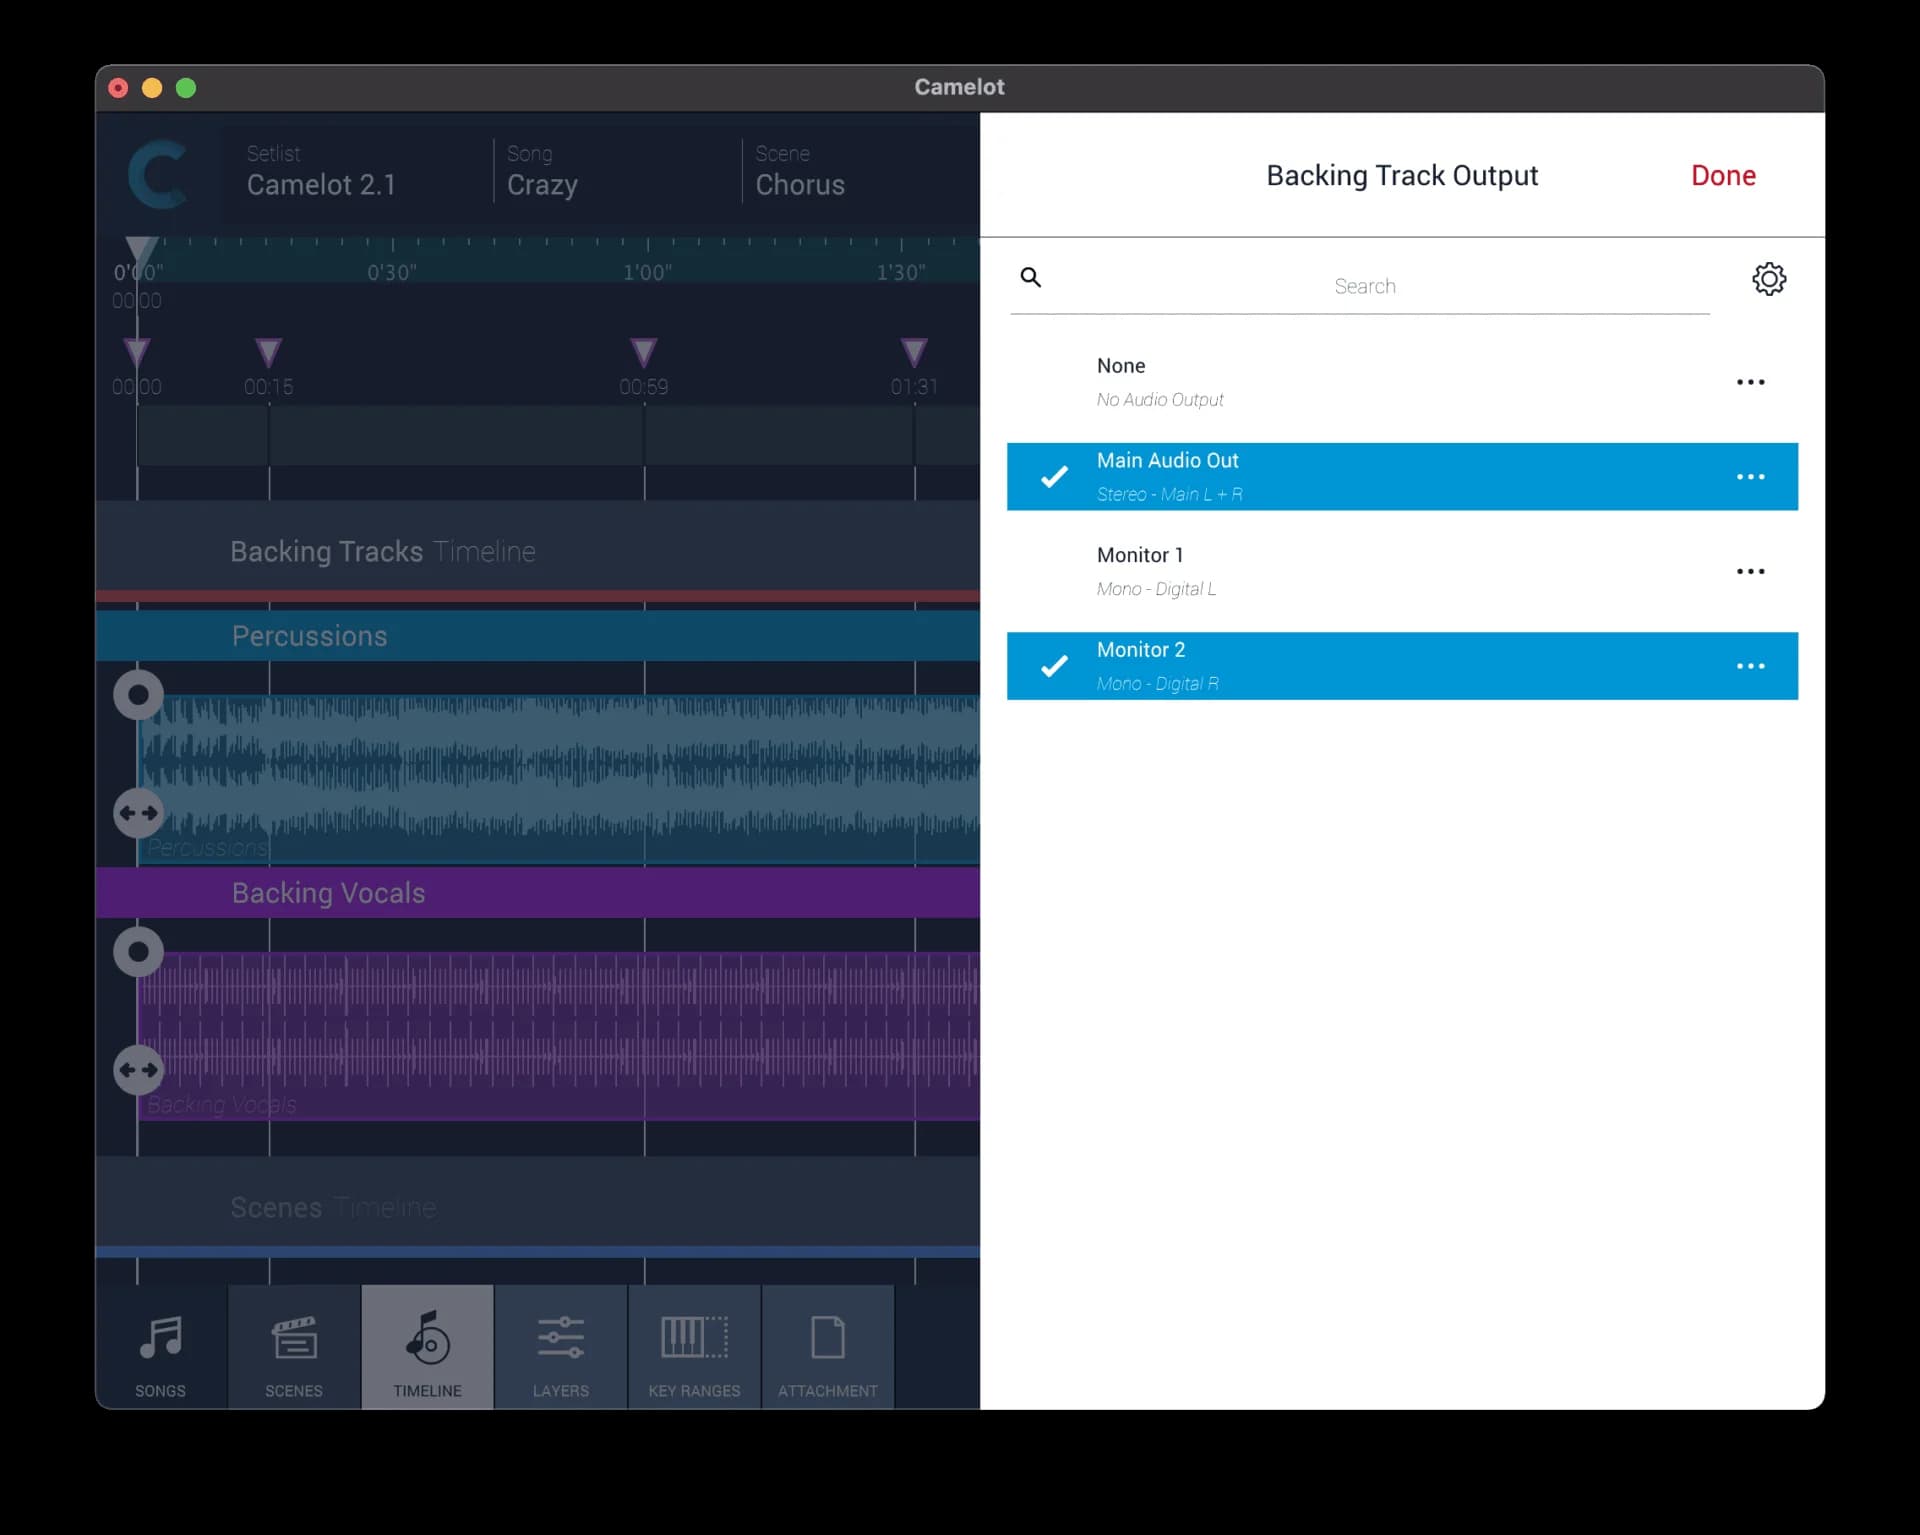Open the three-dot menu for Monitor 1
The image size is (1920, 1535).
tap(1751, 571)
